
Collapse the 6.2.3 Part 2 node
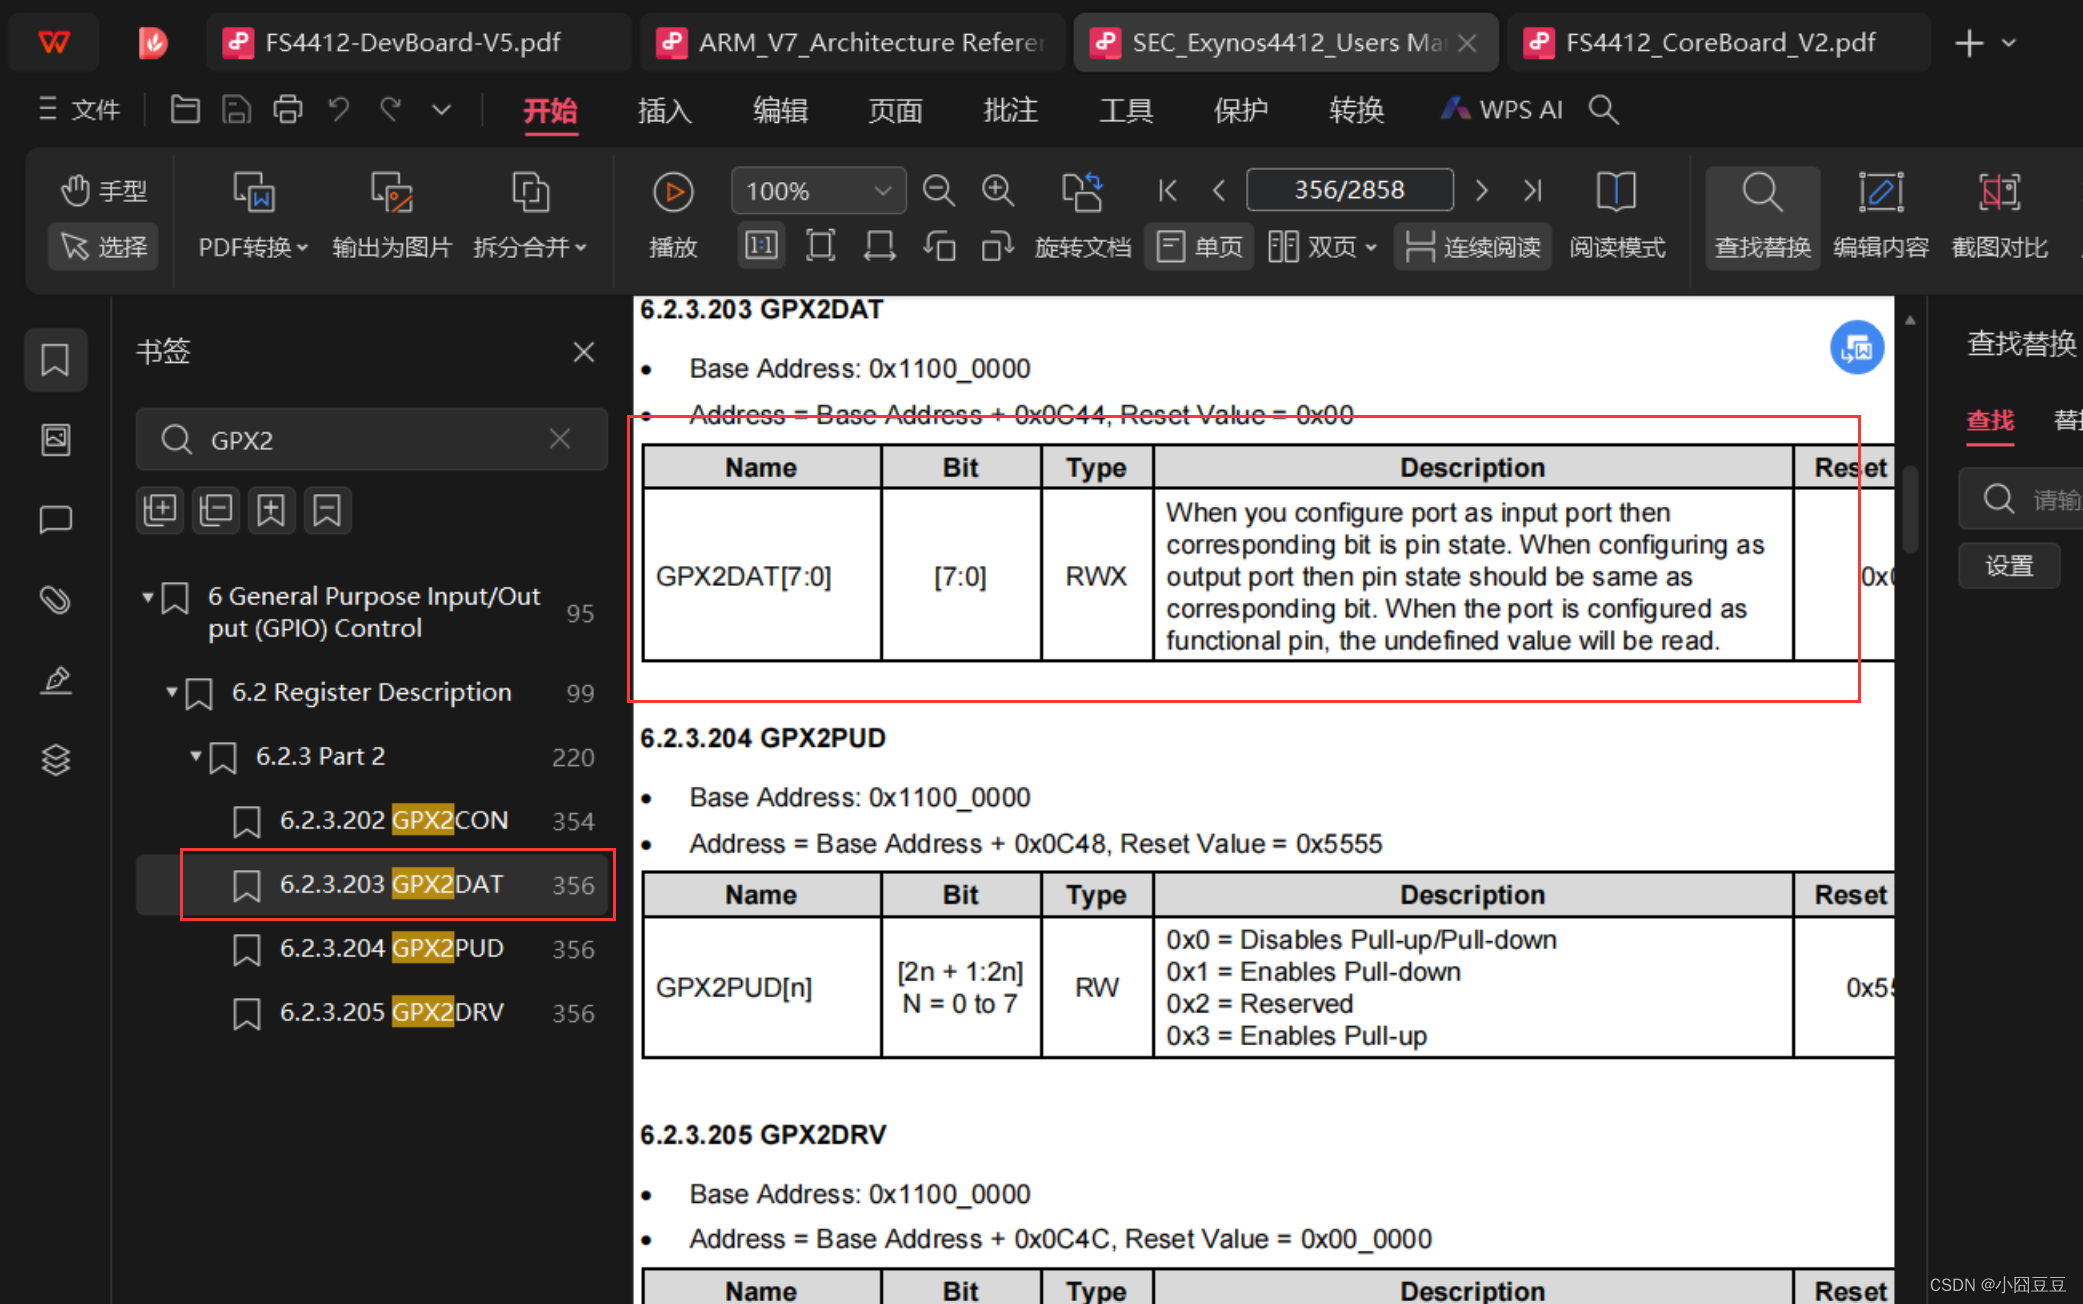pyautogui.click(x=196, y=755)
